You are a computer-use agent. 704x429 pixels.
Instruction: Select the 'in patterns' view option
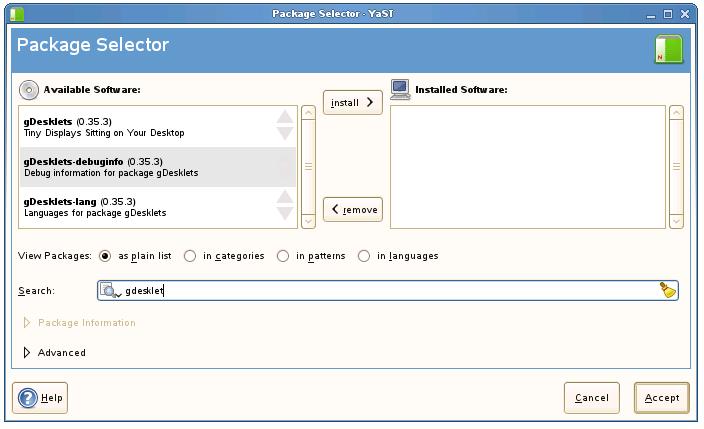[x=283, y=256]
